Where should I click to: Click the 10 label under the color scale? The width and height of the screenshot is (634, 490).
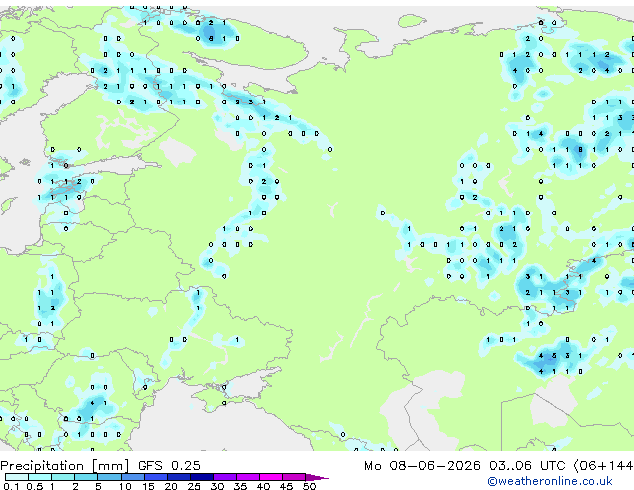pyautogui.click(x=125, y=486)
